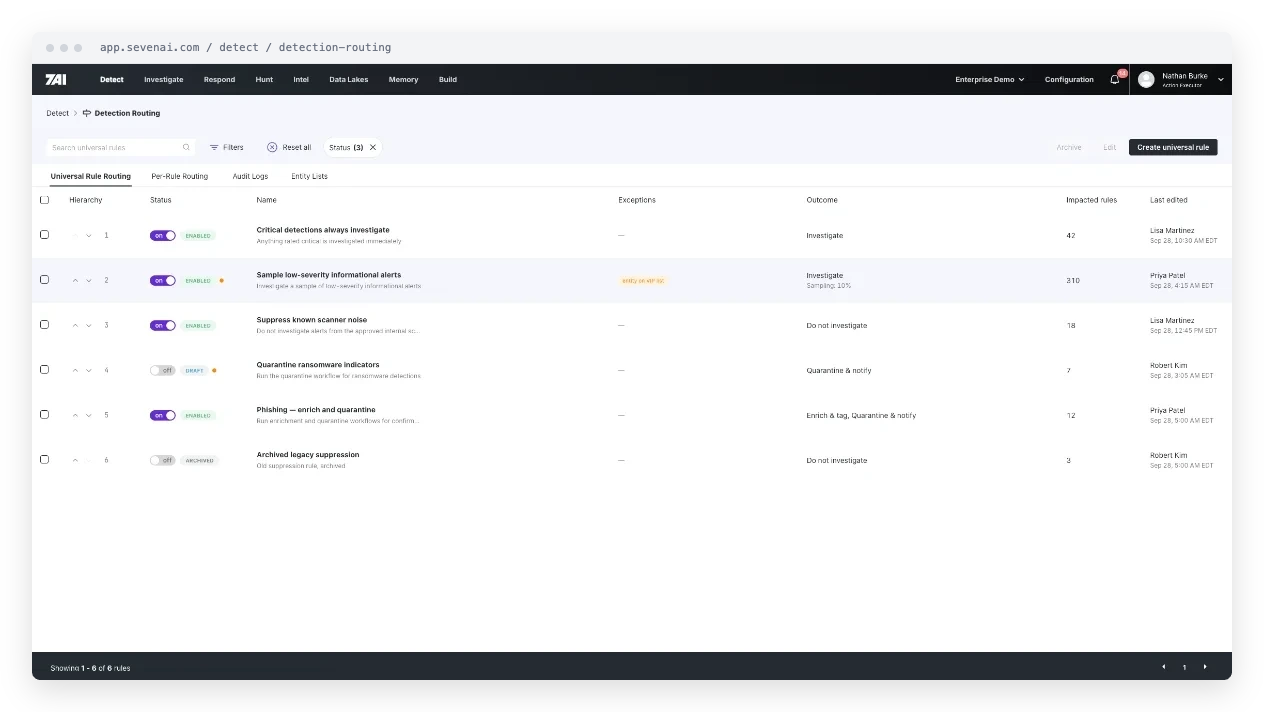Go to Detect breadcrumb link
Viewport: 1264px width, 712px height.
[x=58, y=113]
